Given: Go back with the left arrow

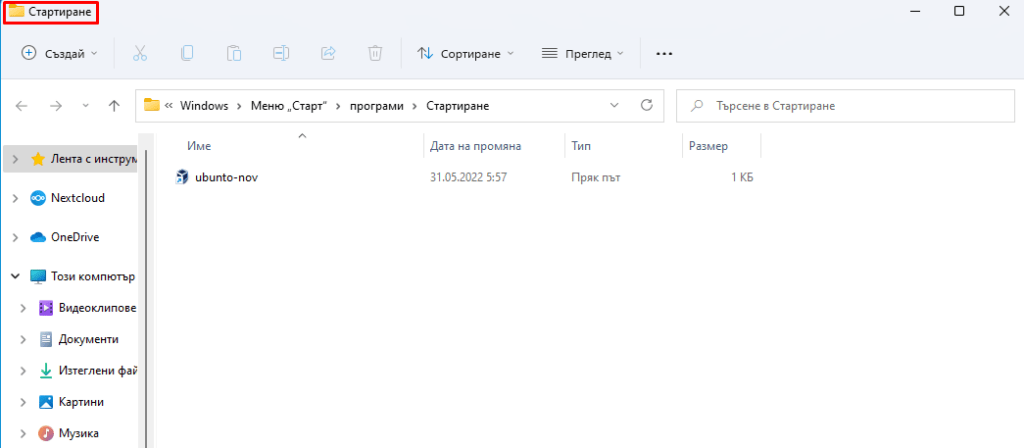Looking at the screenshot, I should 21,106.
